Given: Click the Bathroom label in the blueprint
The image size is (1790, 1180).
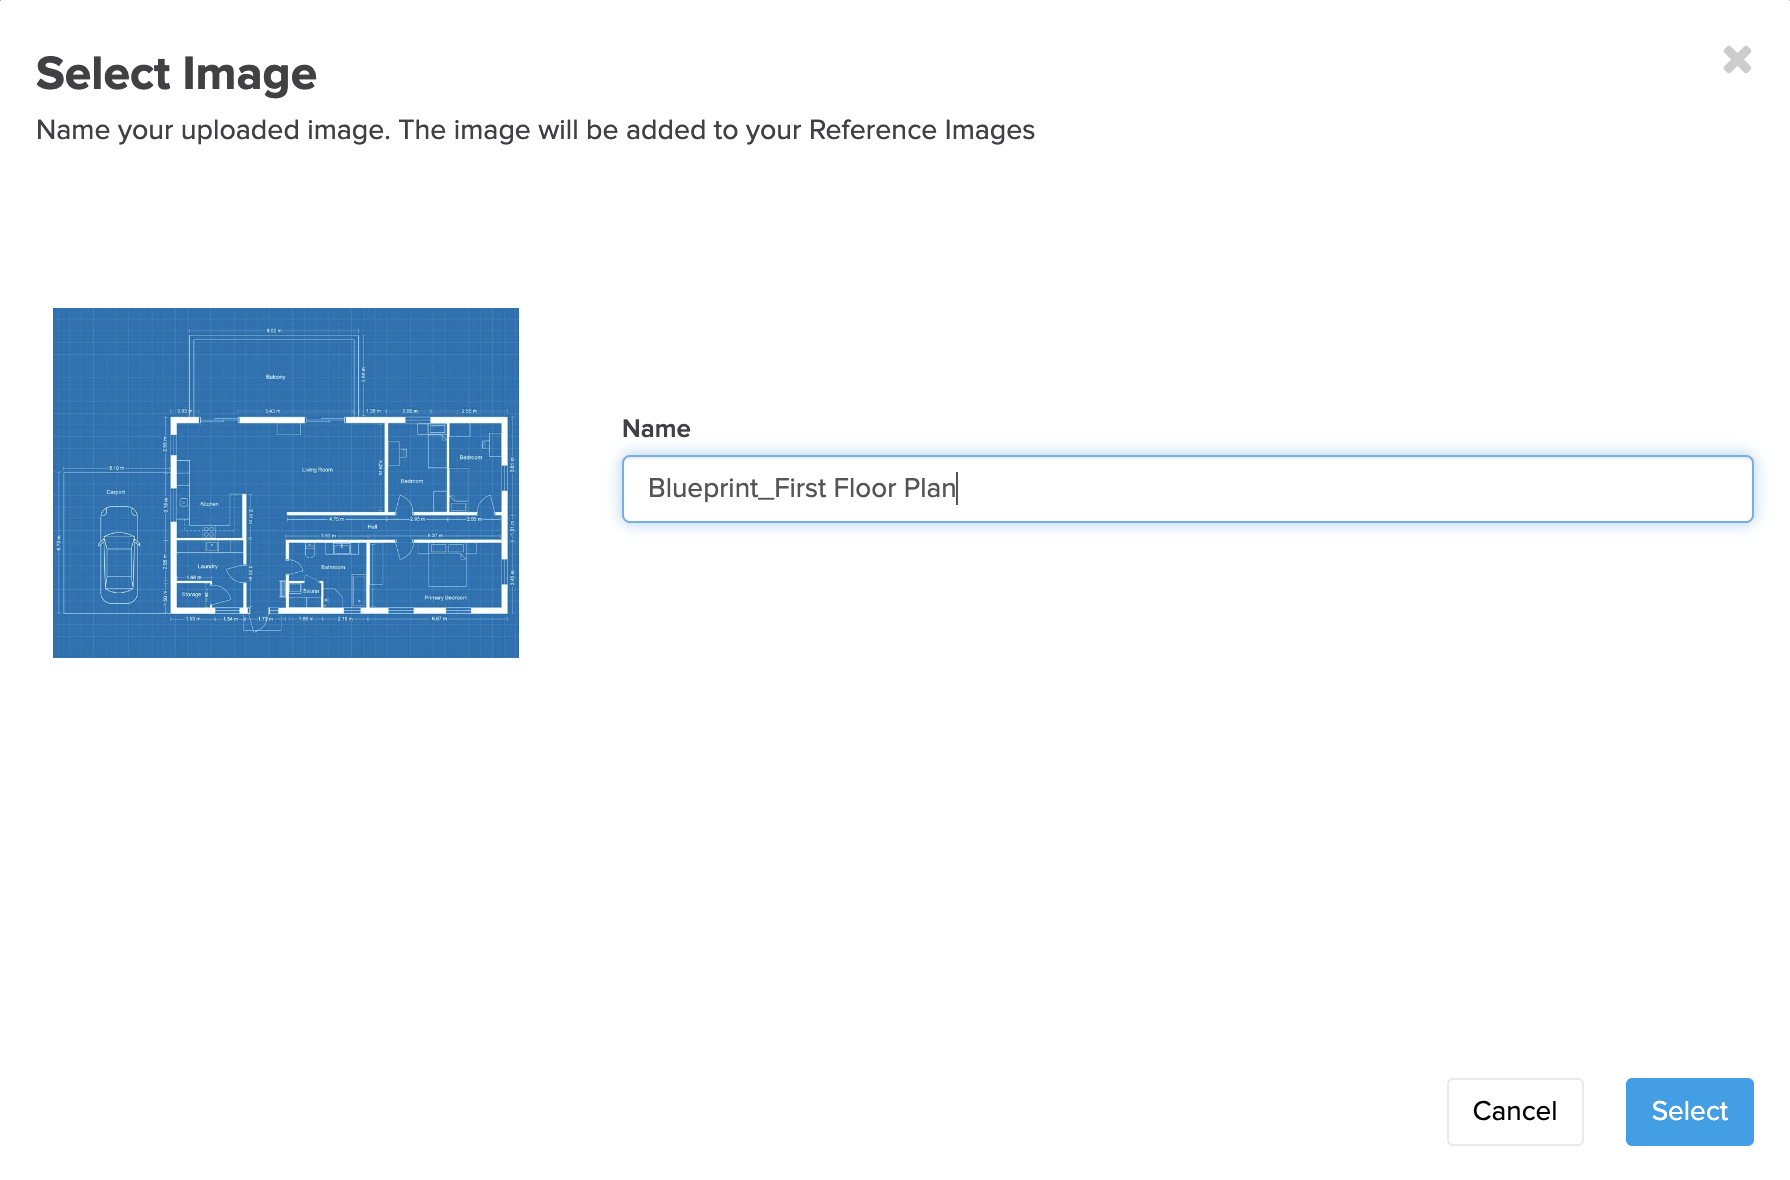Looking at the screenshot, I should point(333,567).
